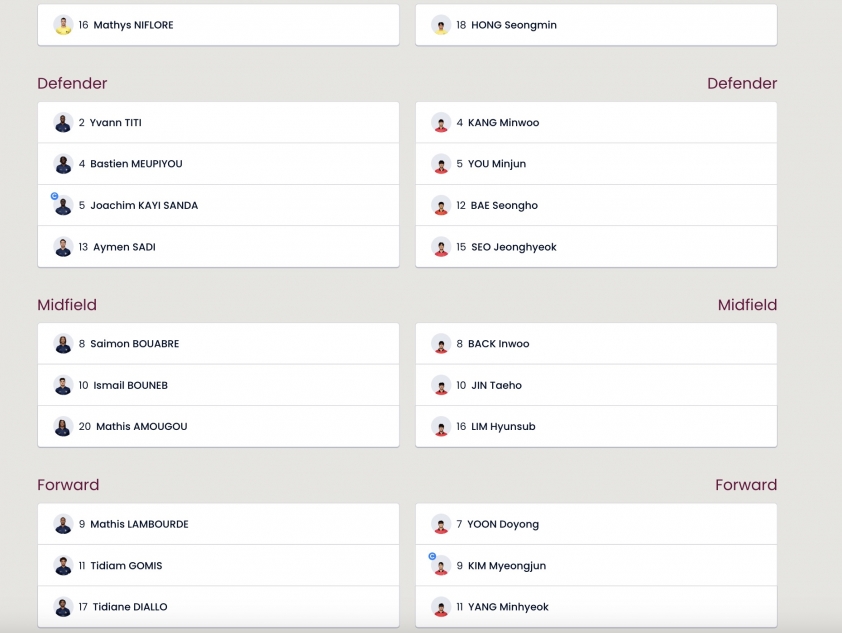Click KANG Minwoo's avatar image

pos(441,122)
